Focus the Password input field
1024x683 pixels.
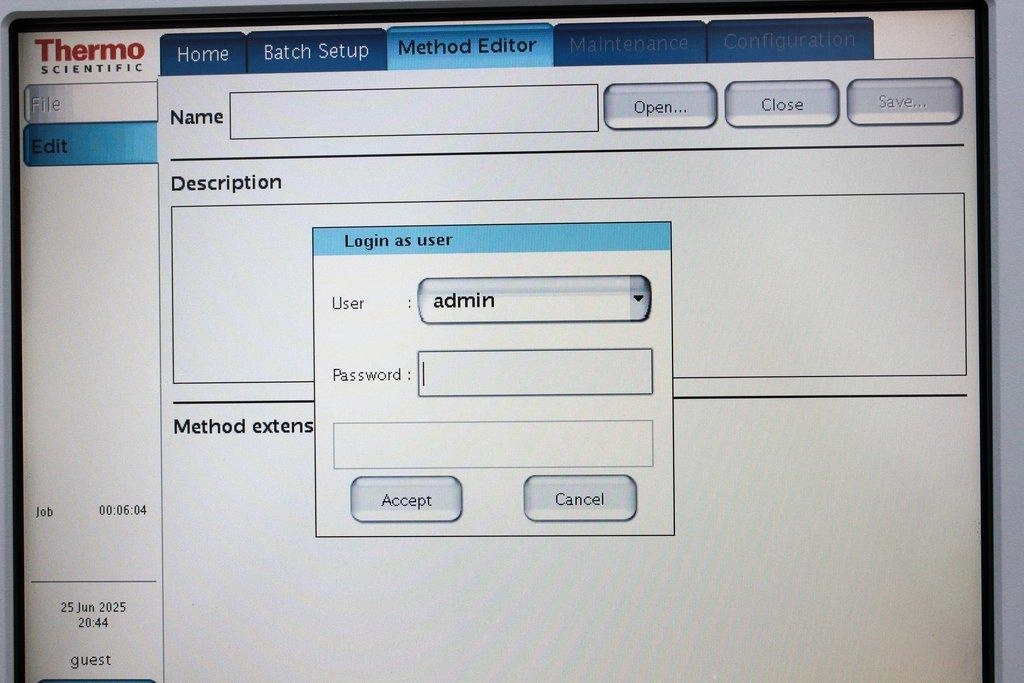(x=535, y=373)
